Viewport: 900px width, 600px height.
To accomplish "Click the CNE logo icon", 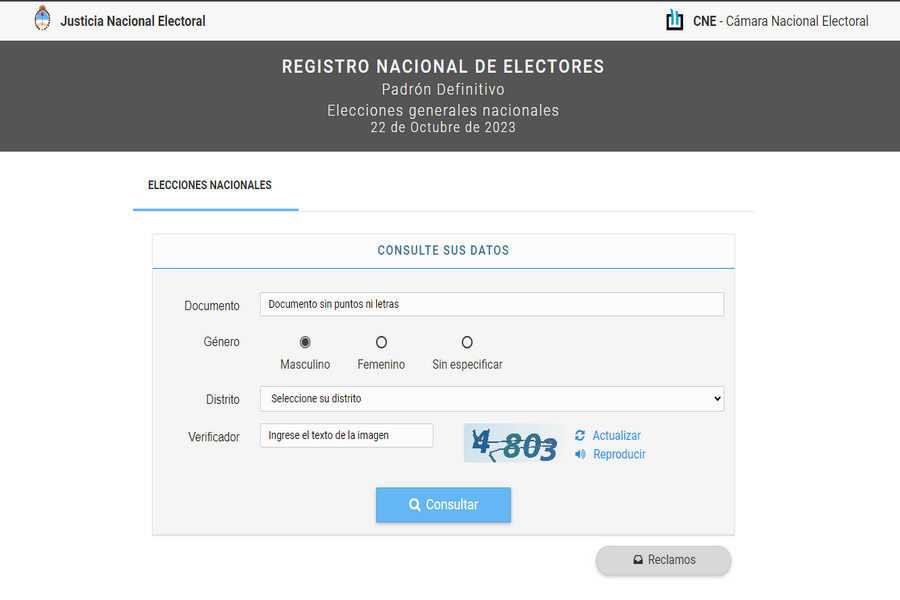I will pos(675,20).
